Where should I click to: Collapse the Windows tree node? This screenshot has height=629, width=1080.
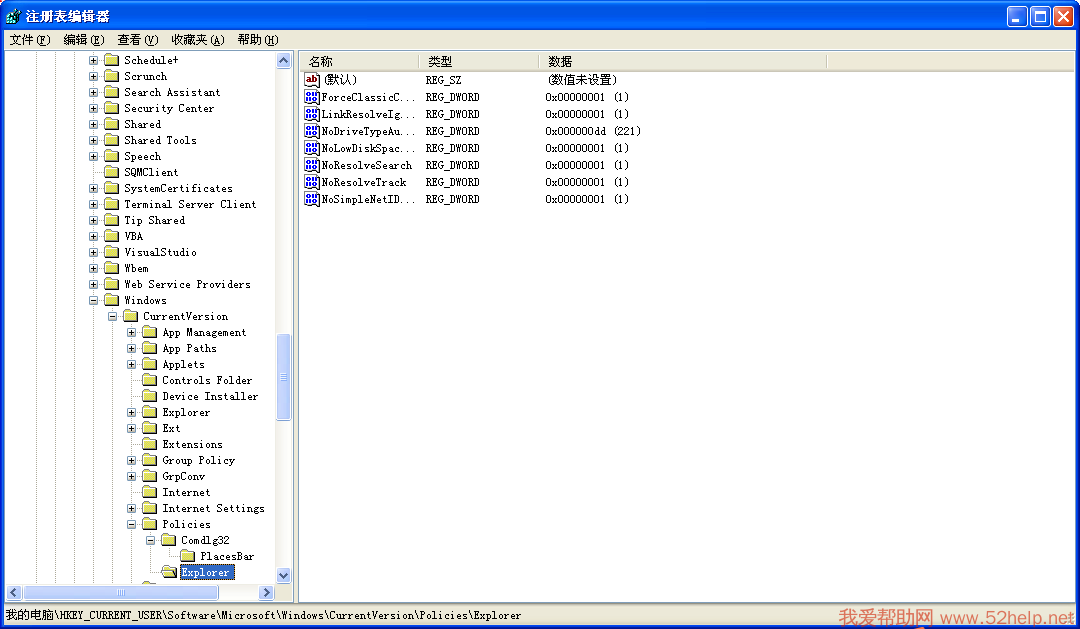(93, 300)
